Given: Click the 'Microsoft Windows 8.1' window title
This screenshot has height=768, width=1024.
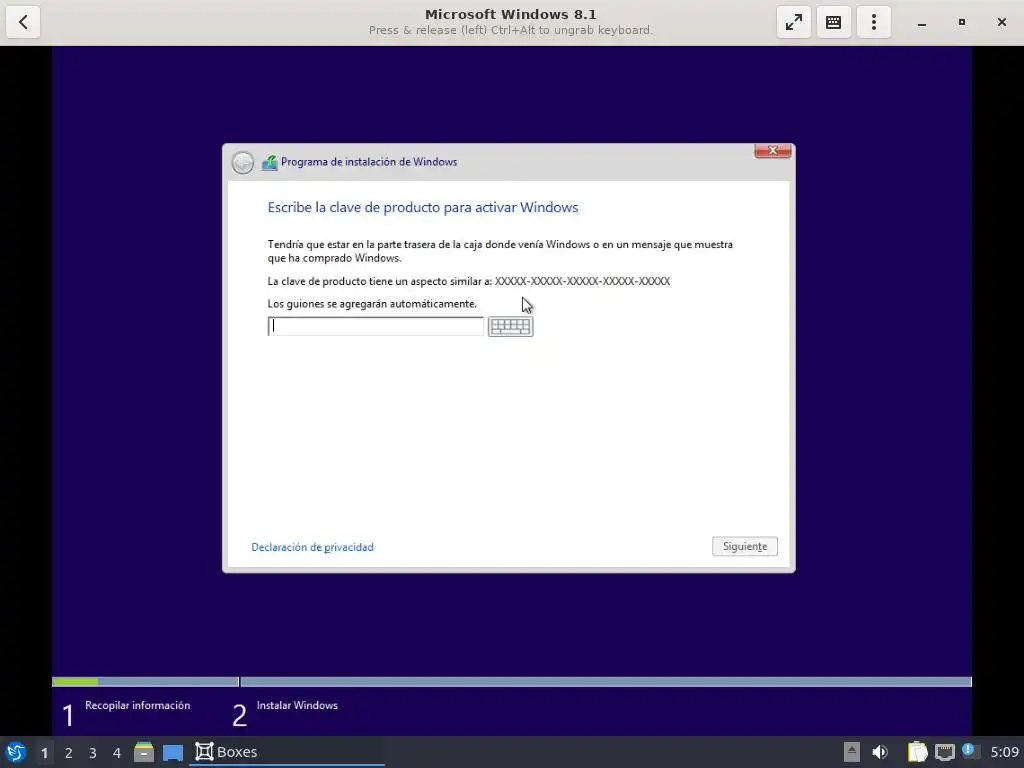Looking at the screenshot, I should (x=511, y=14).
